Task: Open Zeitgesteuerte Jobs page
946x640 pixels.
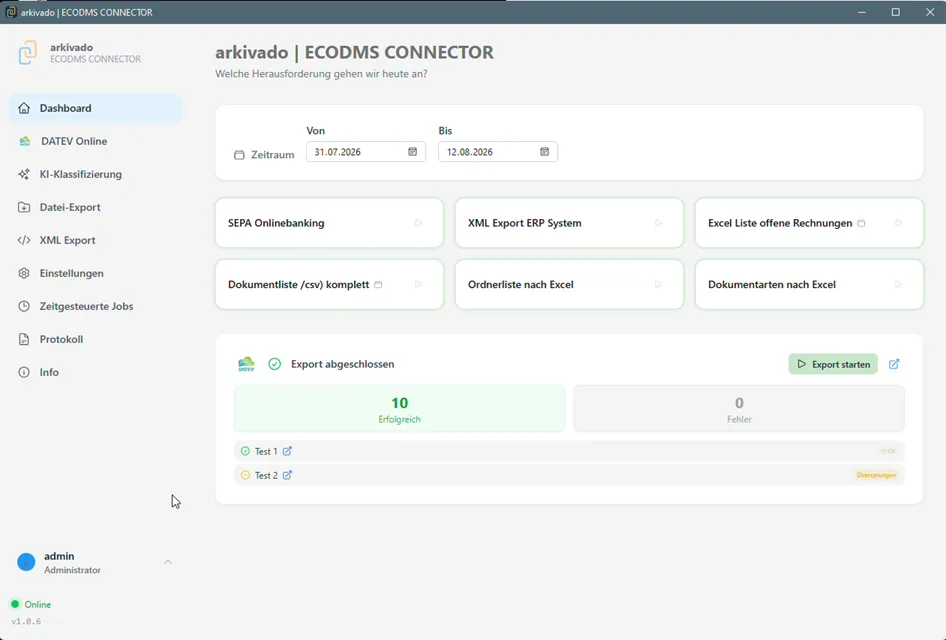Action: 95,306
